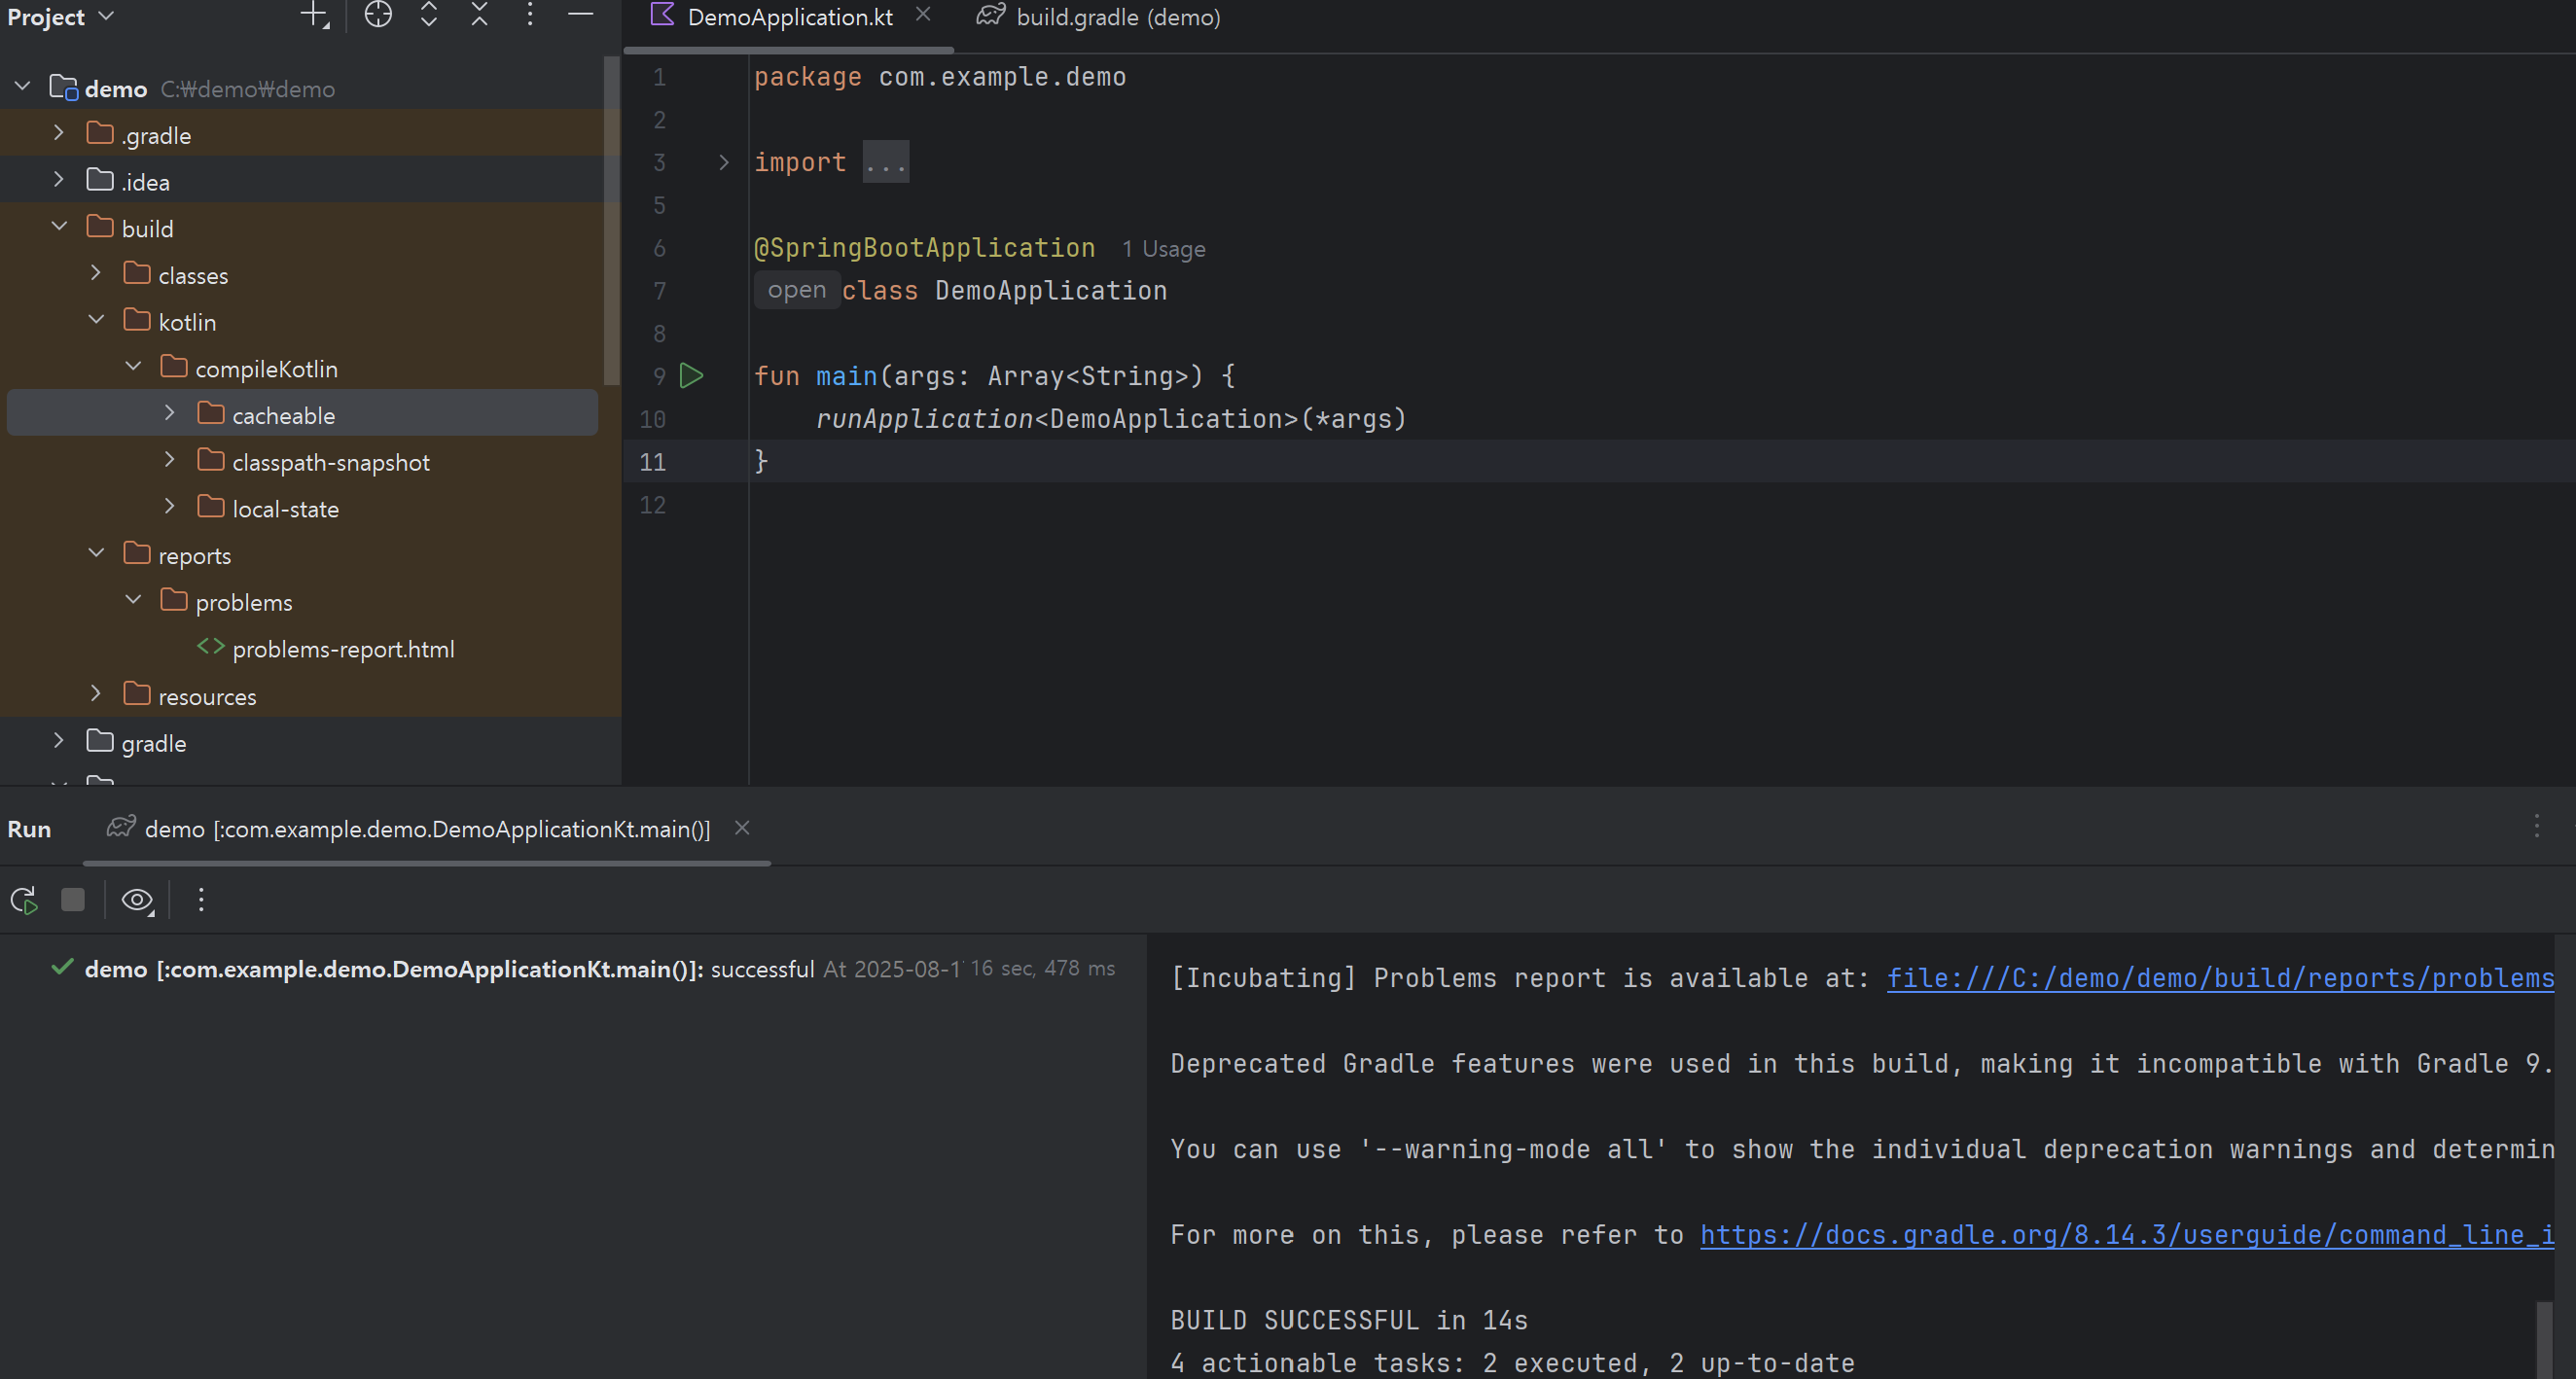This screenshot has height=1379, width=2576.
Task: Close the DemoApplication.kt tab
Action: pyautogui.click(x=923, y=15)
